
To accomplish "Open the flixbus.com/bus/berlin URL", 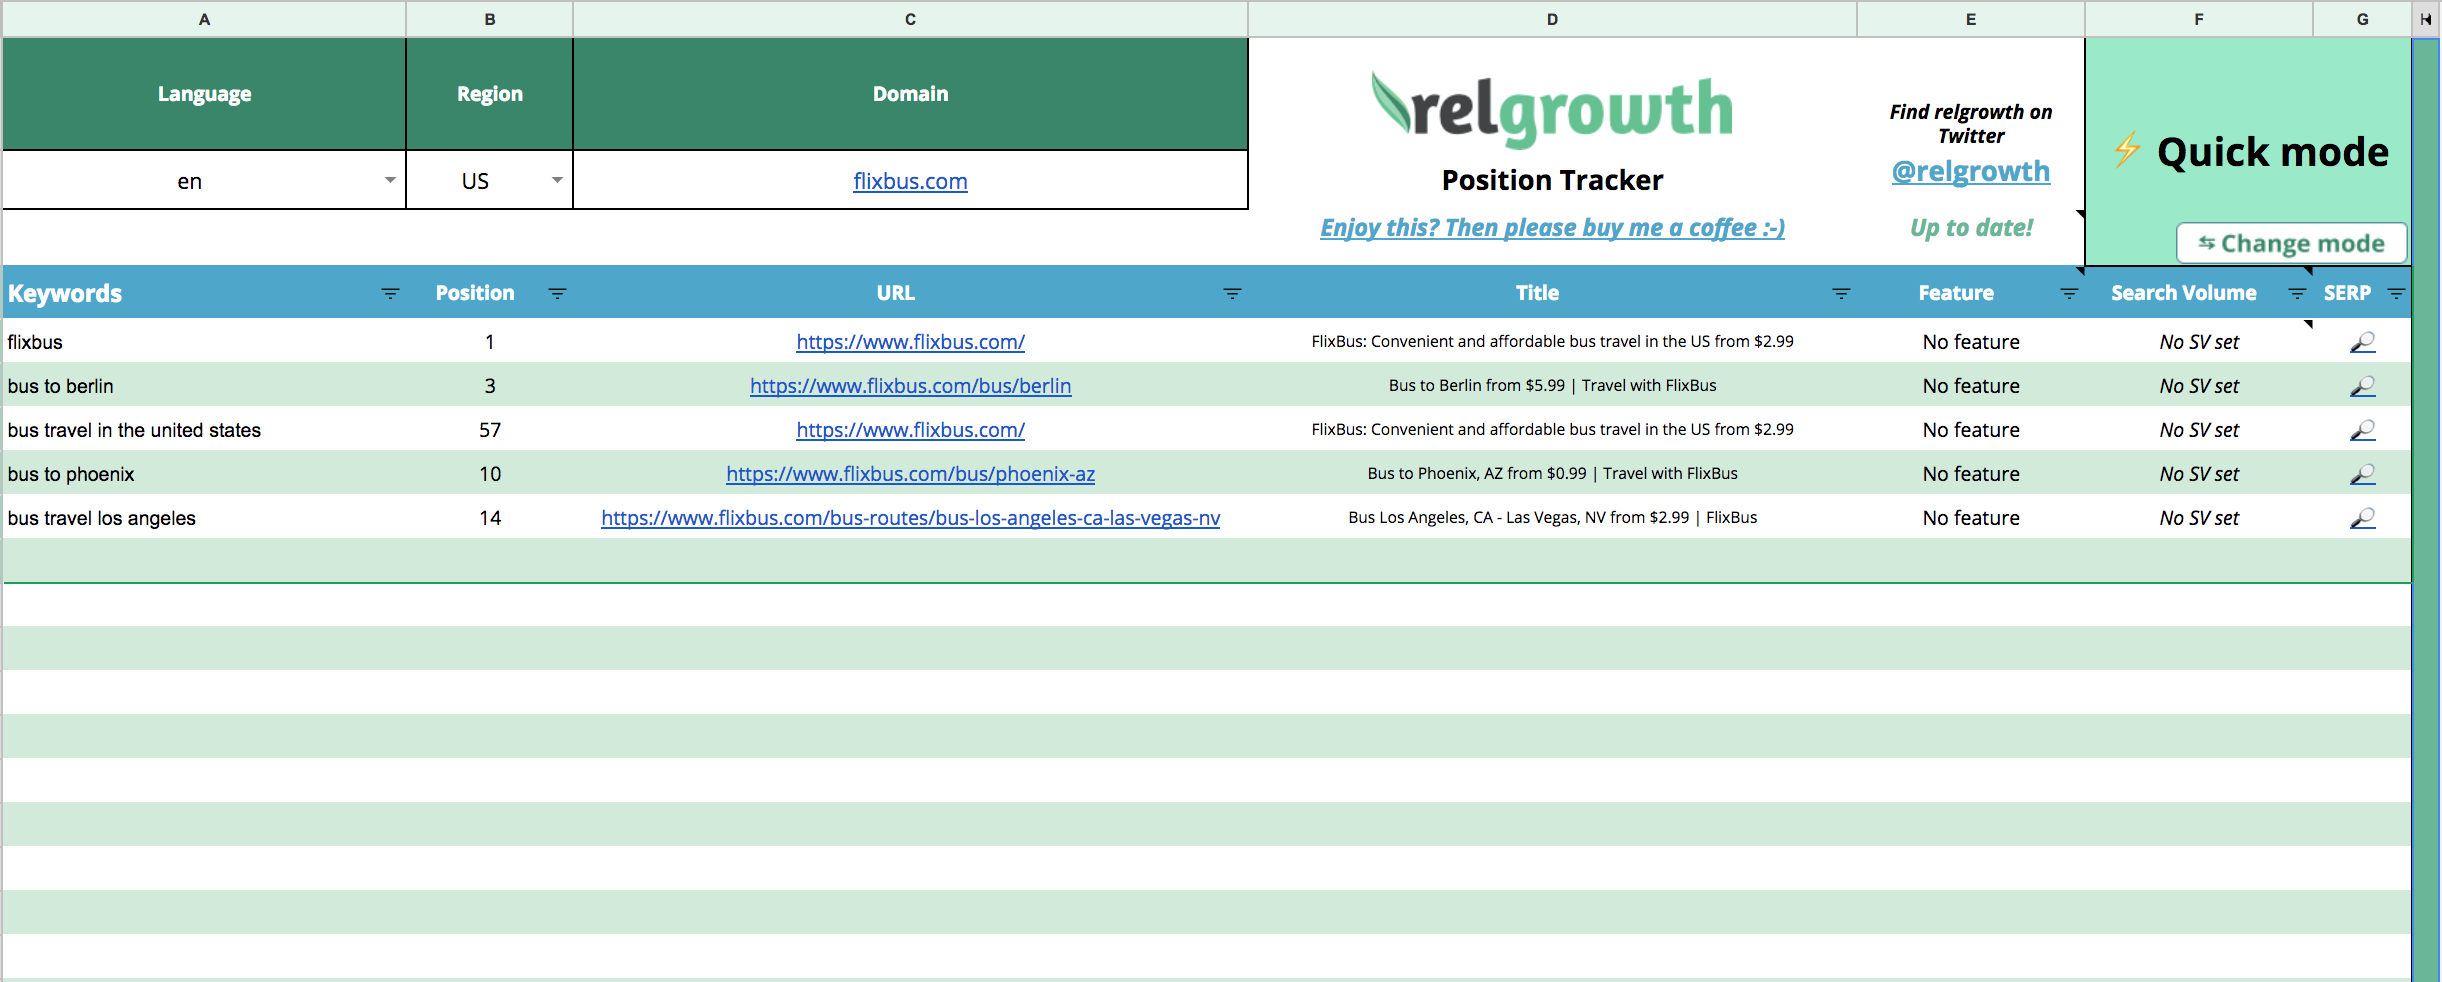I will tap(910, 386).
